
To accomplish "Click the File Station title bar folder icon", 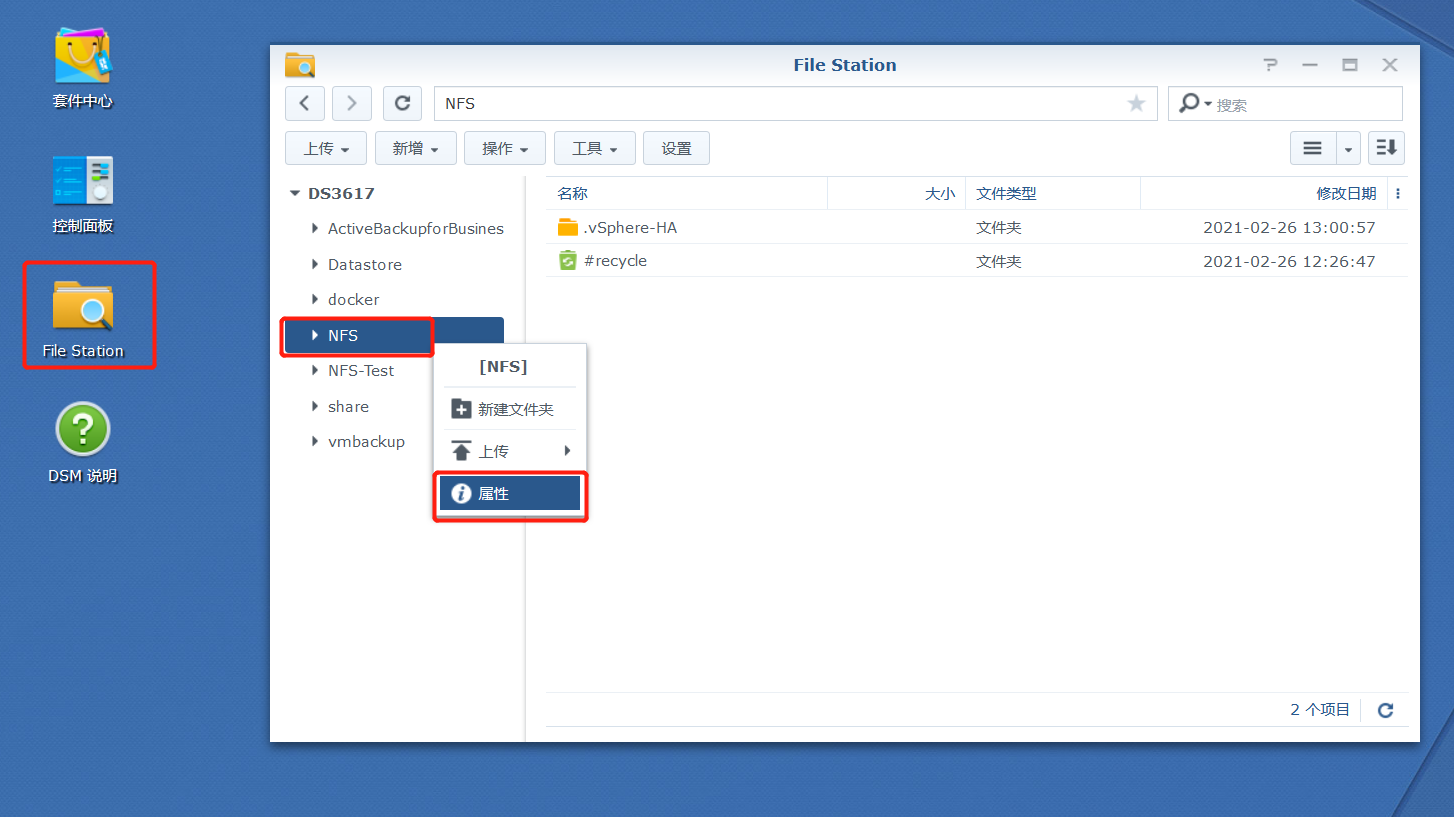I will pyautogui.click(x=300, y=65).
